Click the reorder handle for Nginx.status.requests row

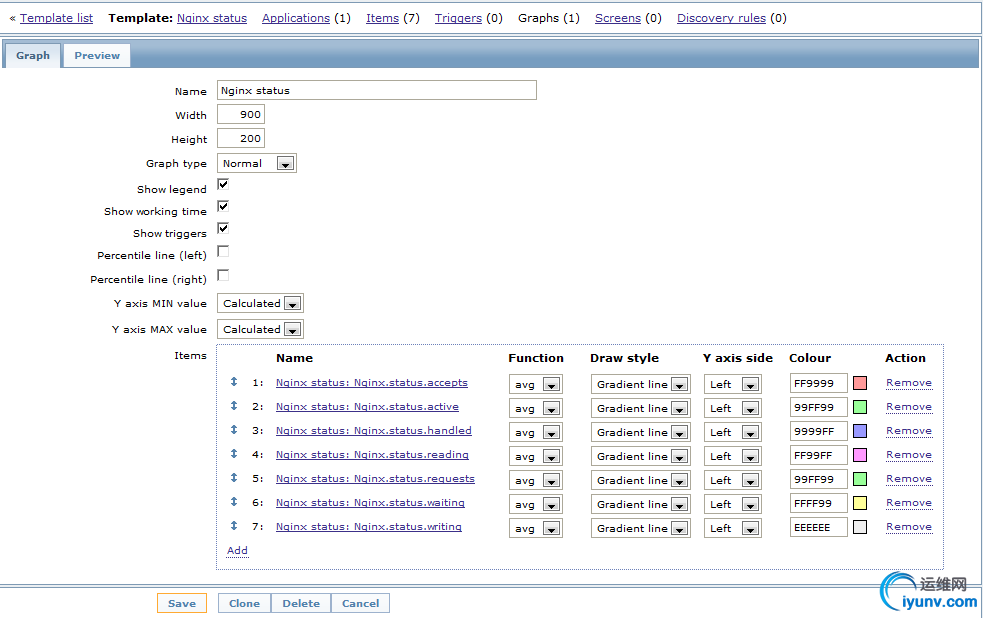[234, 478]
